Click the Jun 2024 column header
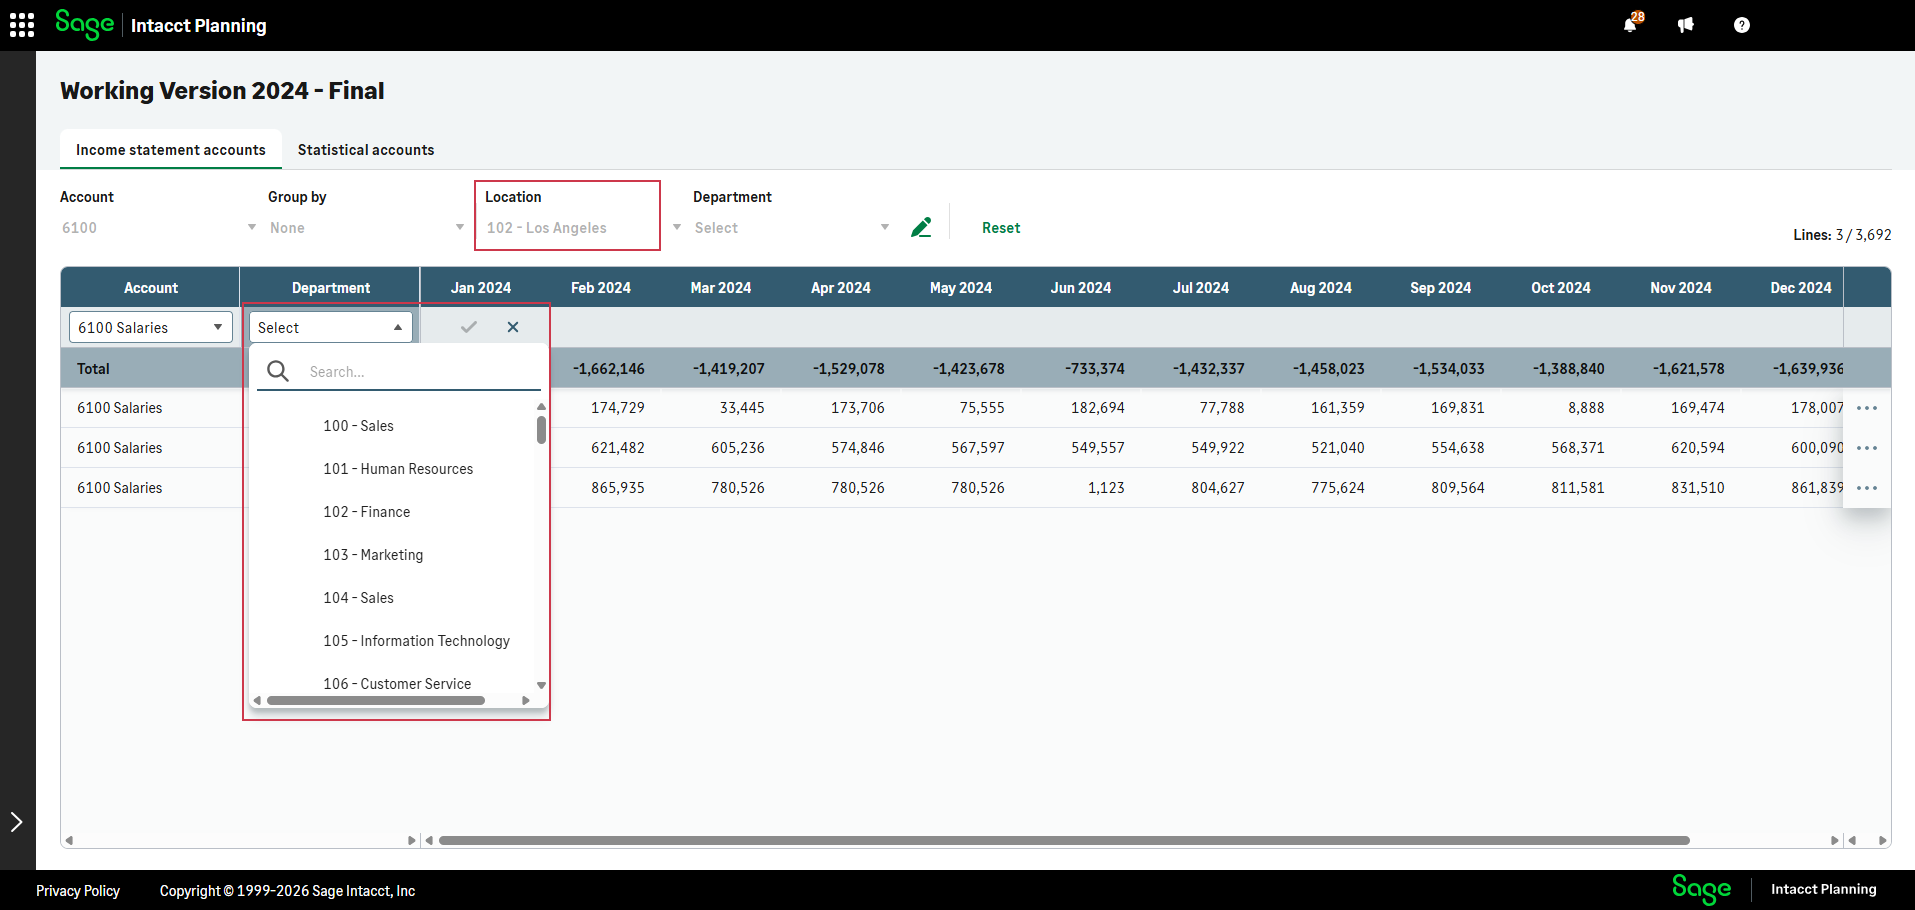Screen dimensions: 1915x910 1081,288
